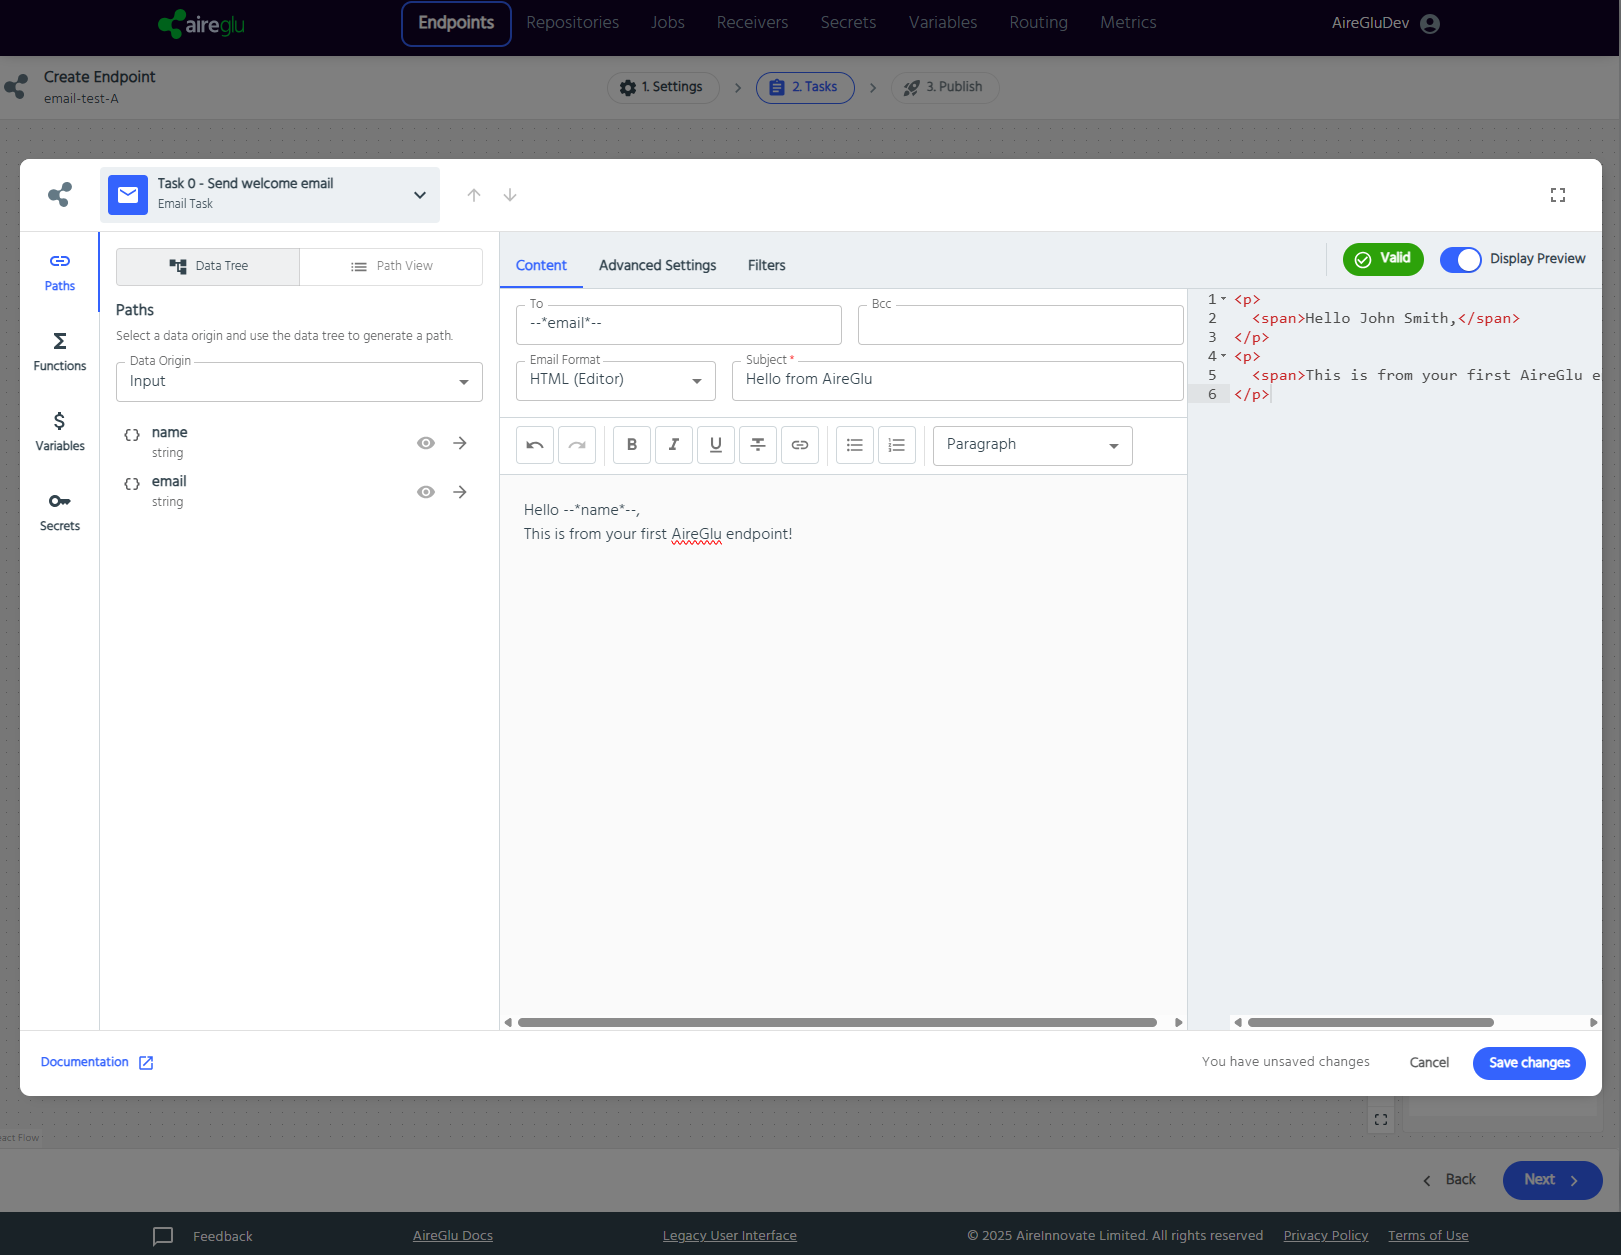The width and height of the screenshot is (1621, 1255).
Task: Open the Paths sidebar panel
Action: [x=60, y=272]
